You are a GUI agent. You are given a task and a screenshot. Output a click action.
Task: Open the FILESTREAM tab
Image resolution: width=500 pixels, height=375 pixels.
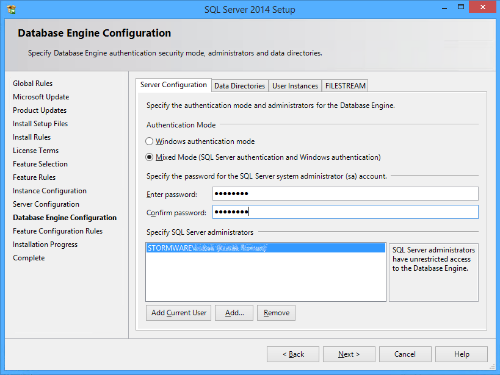[345, 86]
